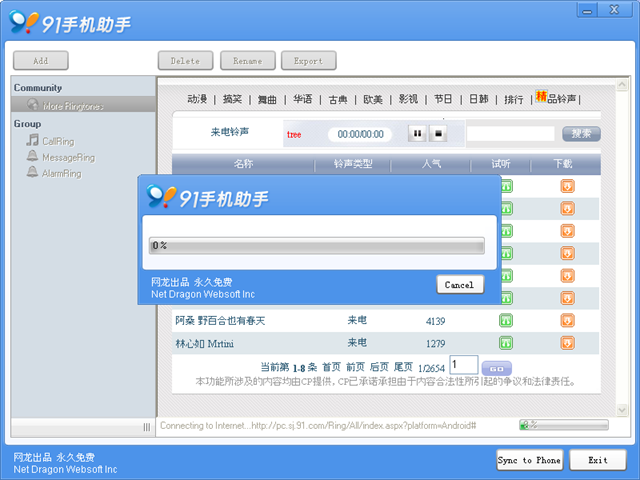Click the GO page jump button

pos(496,368)
